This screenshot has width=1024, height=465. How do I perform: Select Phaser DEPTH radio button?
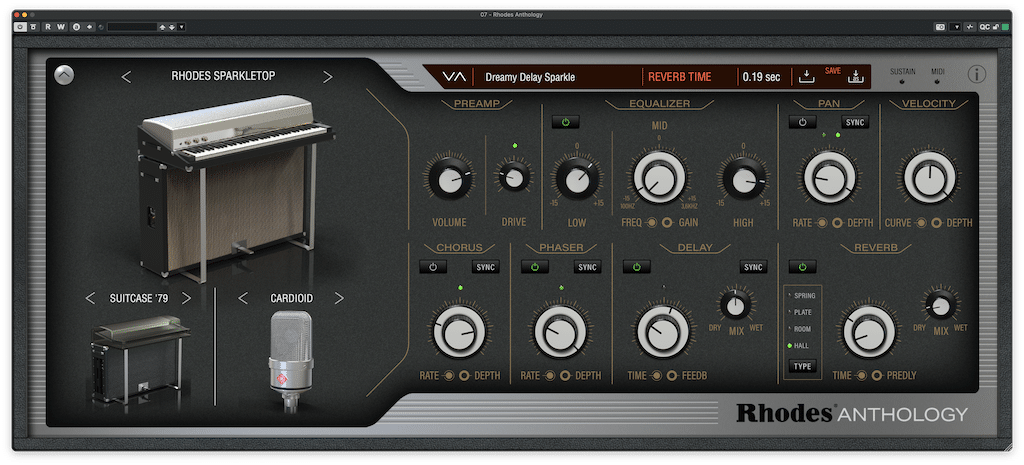point(565,376)
